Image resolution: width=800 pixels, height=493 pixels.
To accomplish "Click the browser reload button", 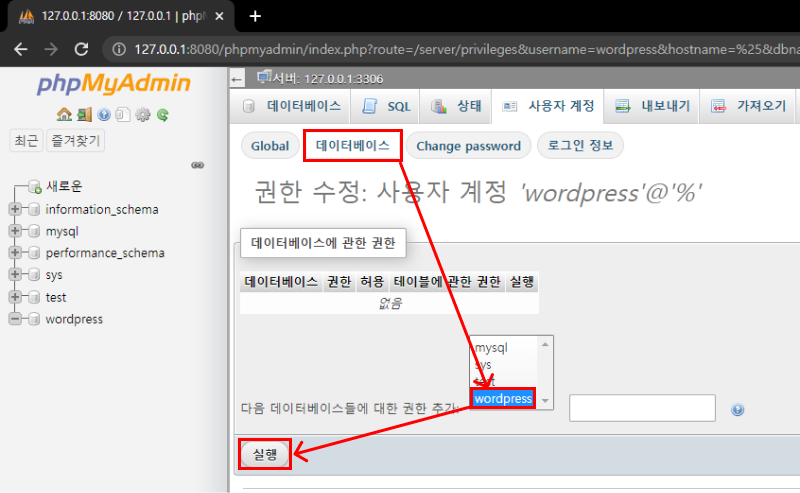I will [x=82, y=49].
